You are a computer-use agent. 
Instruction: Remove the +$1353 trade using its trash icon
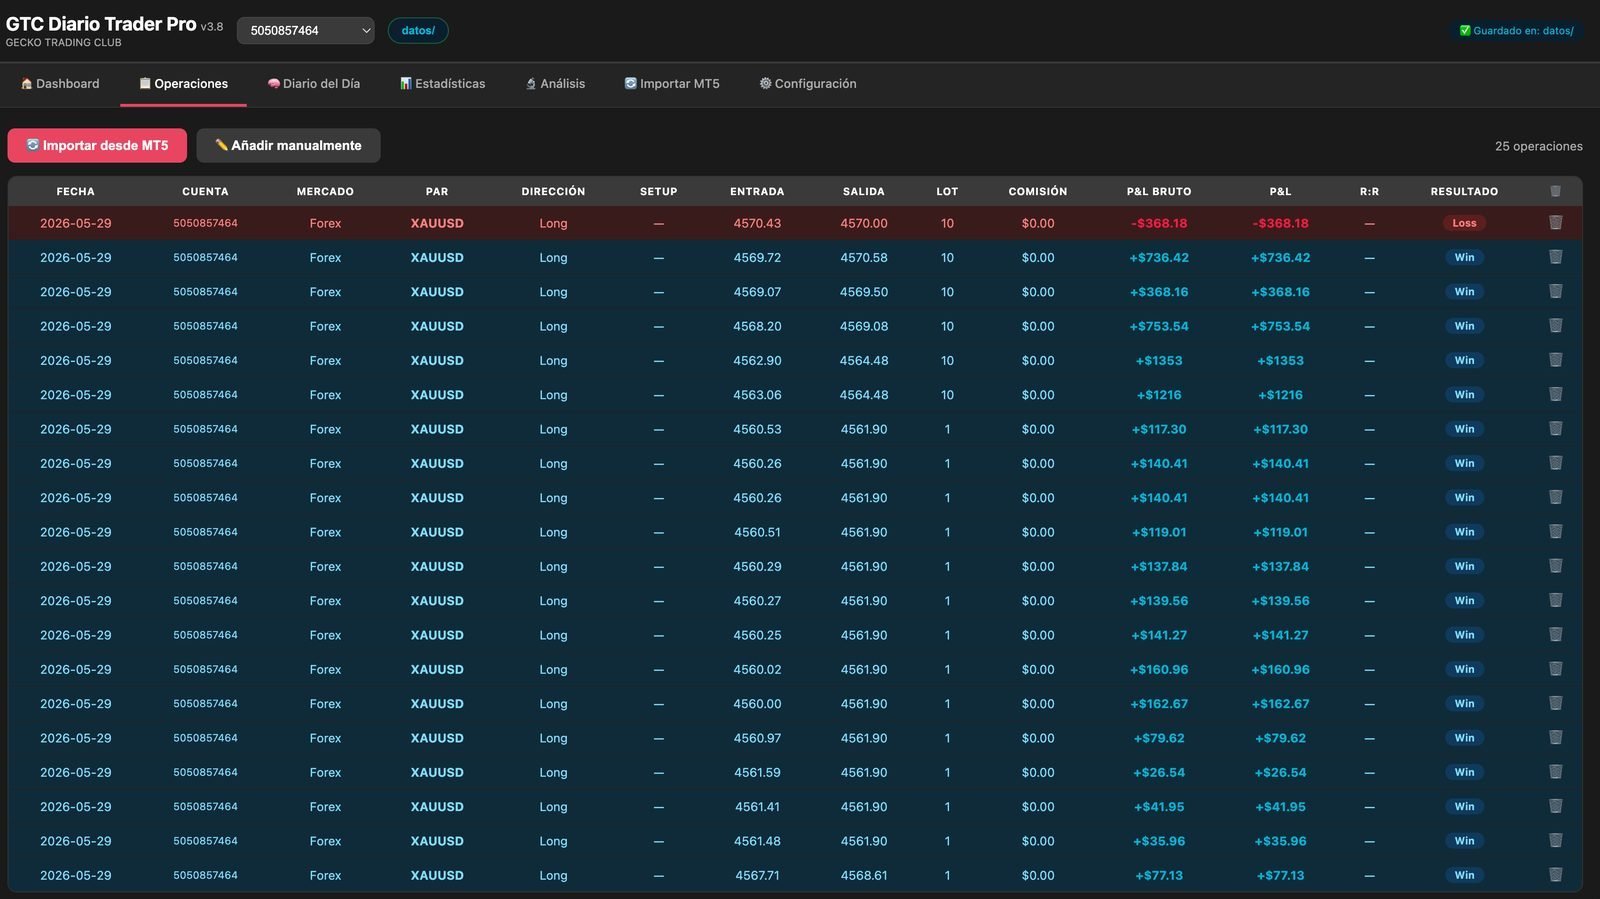(1555, 360)
